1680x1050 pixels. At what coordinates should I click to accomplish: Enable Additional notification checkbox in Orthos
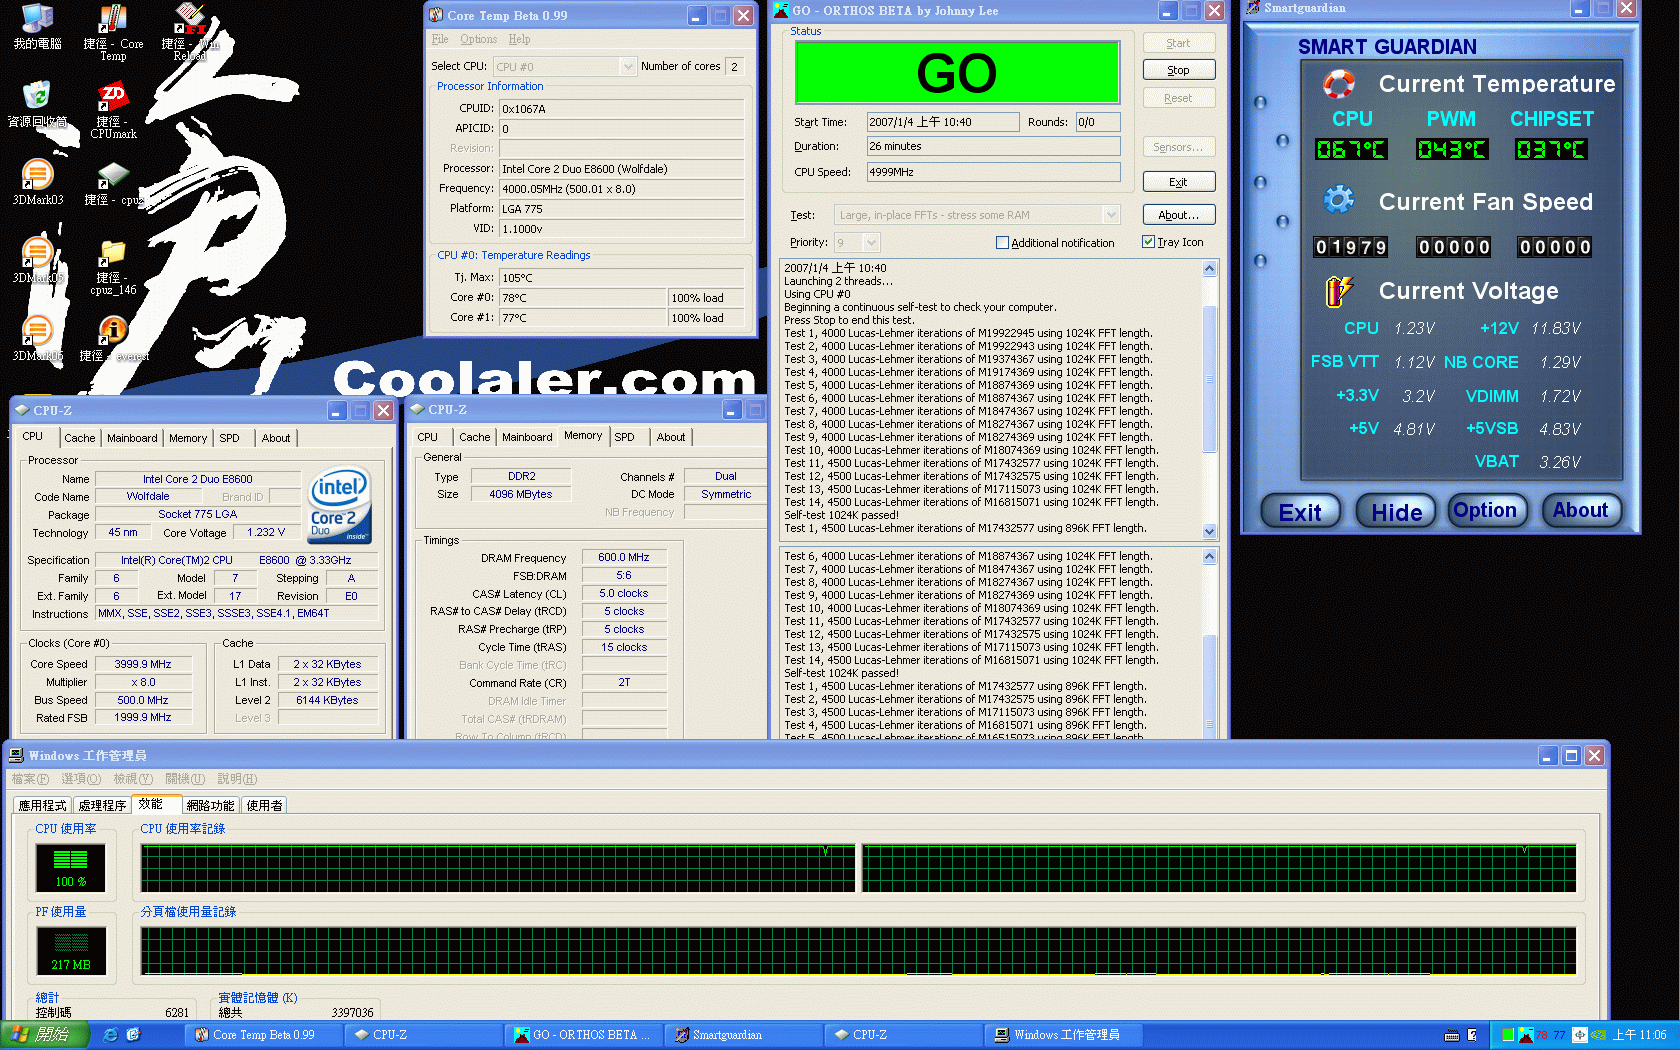click(x=1002, y=243)
